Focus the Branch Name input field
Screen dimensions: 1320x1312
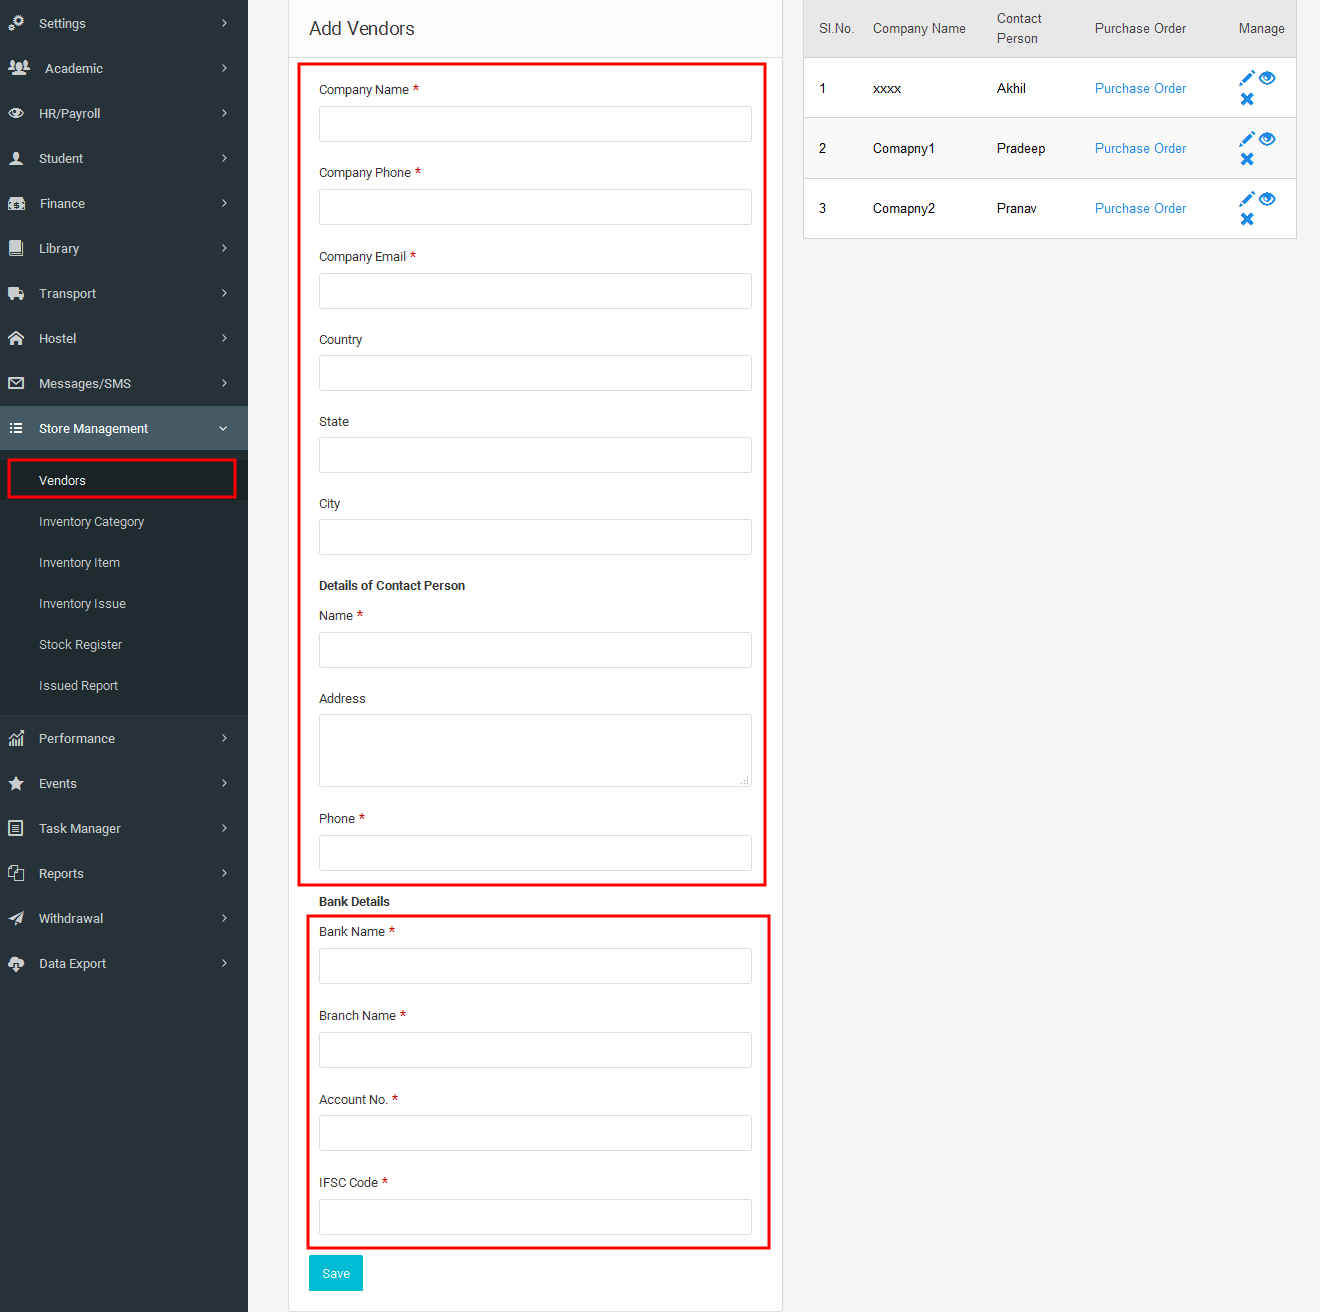pyautogui.click(x=535, y=1050)
